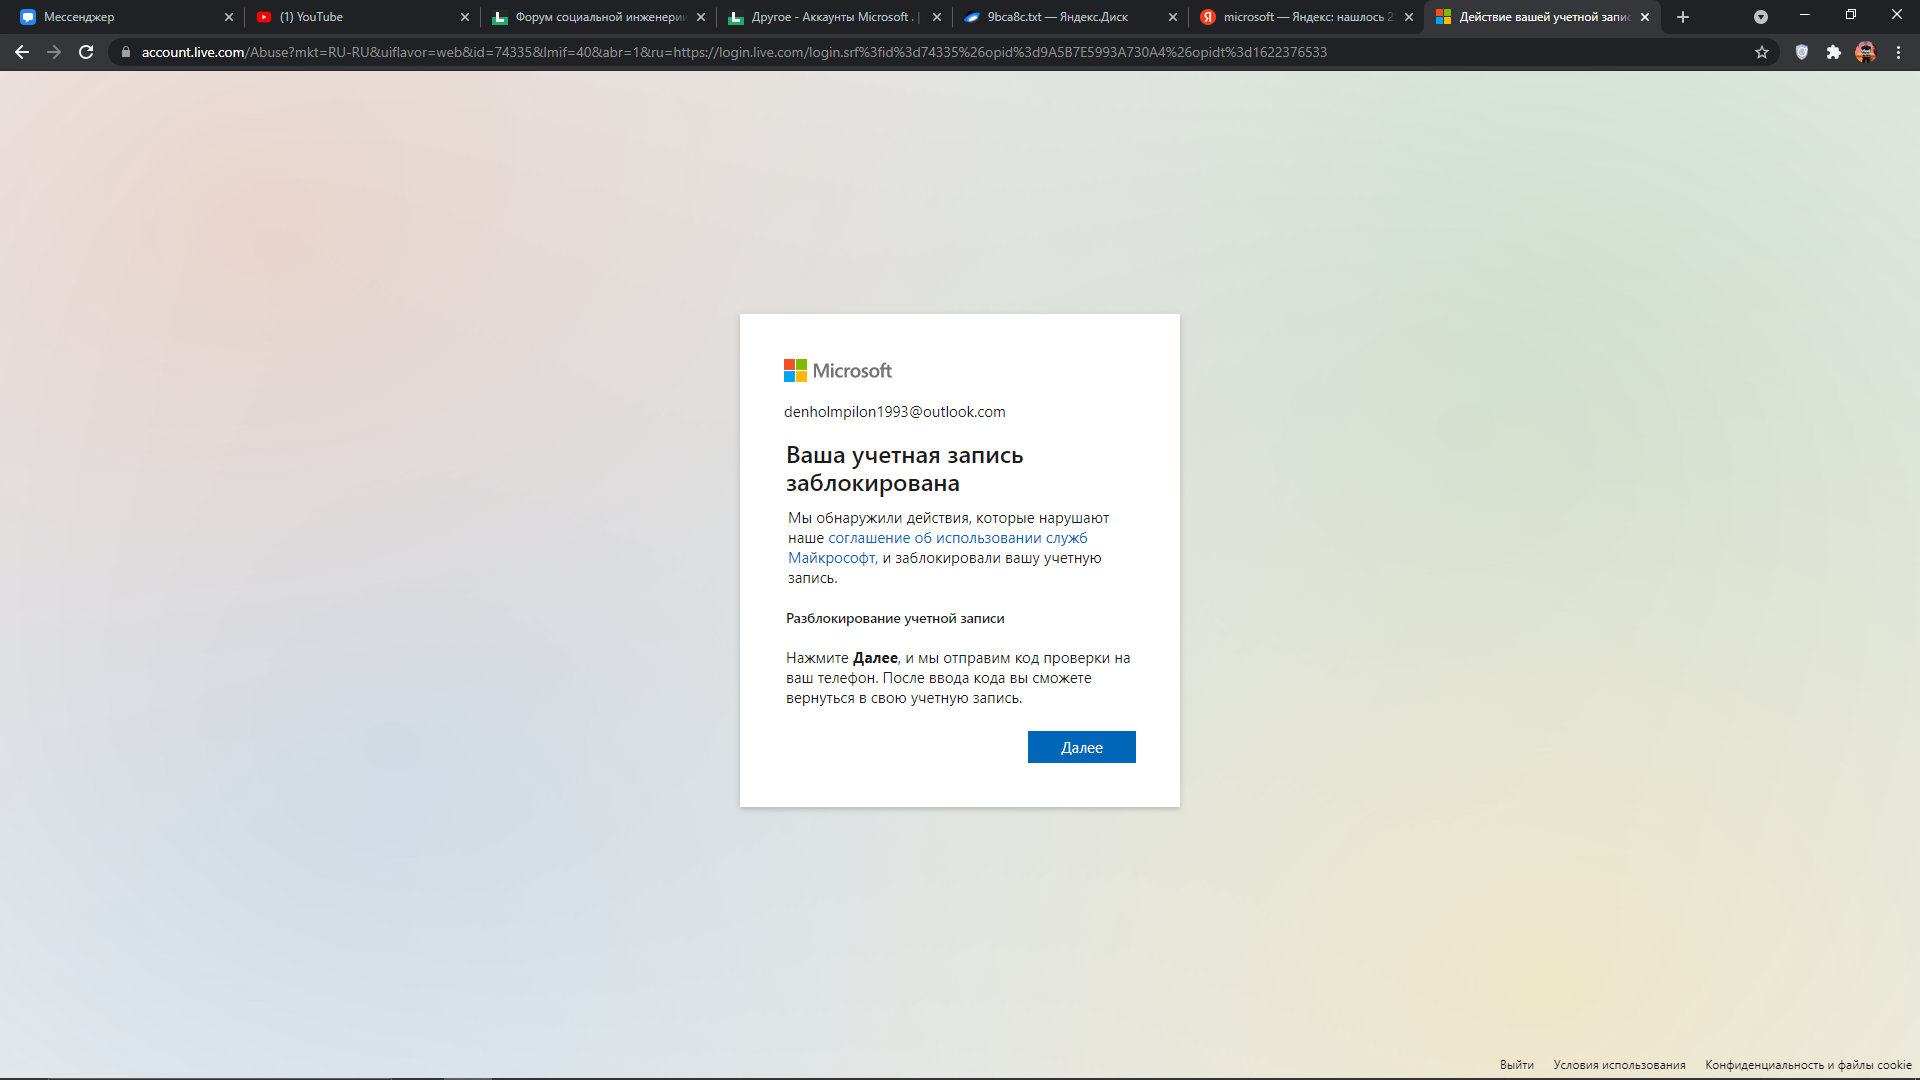
Task: Bookmark this page with star icon
Action: 1762,52
